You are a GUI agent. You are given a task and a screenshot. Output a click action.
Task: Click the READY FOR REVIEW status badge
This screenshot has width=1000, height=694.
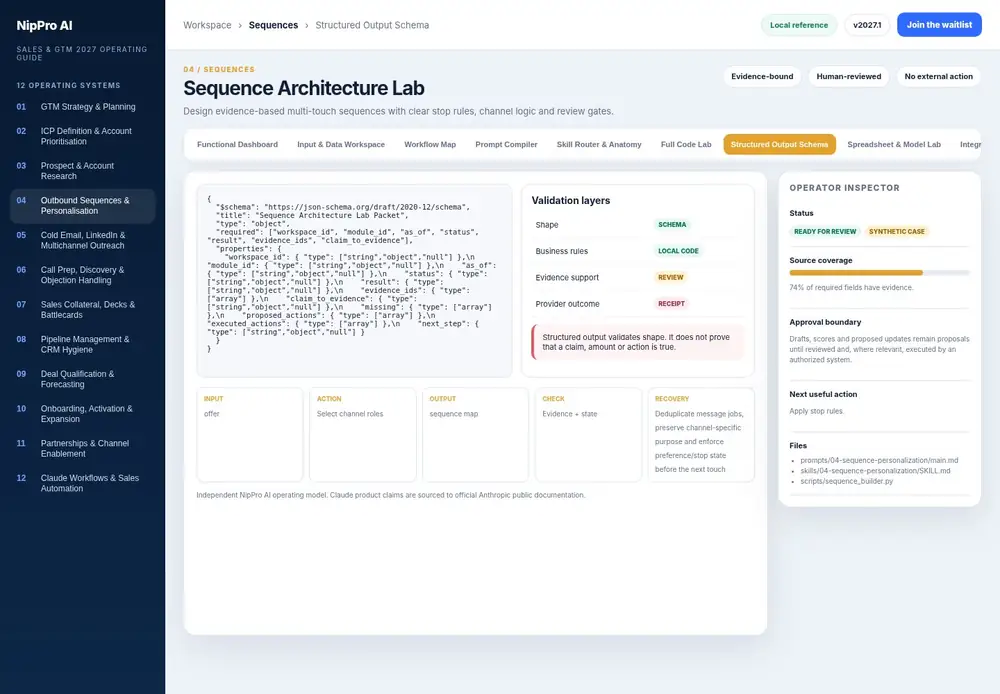coord(825,232)
